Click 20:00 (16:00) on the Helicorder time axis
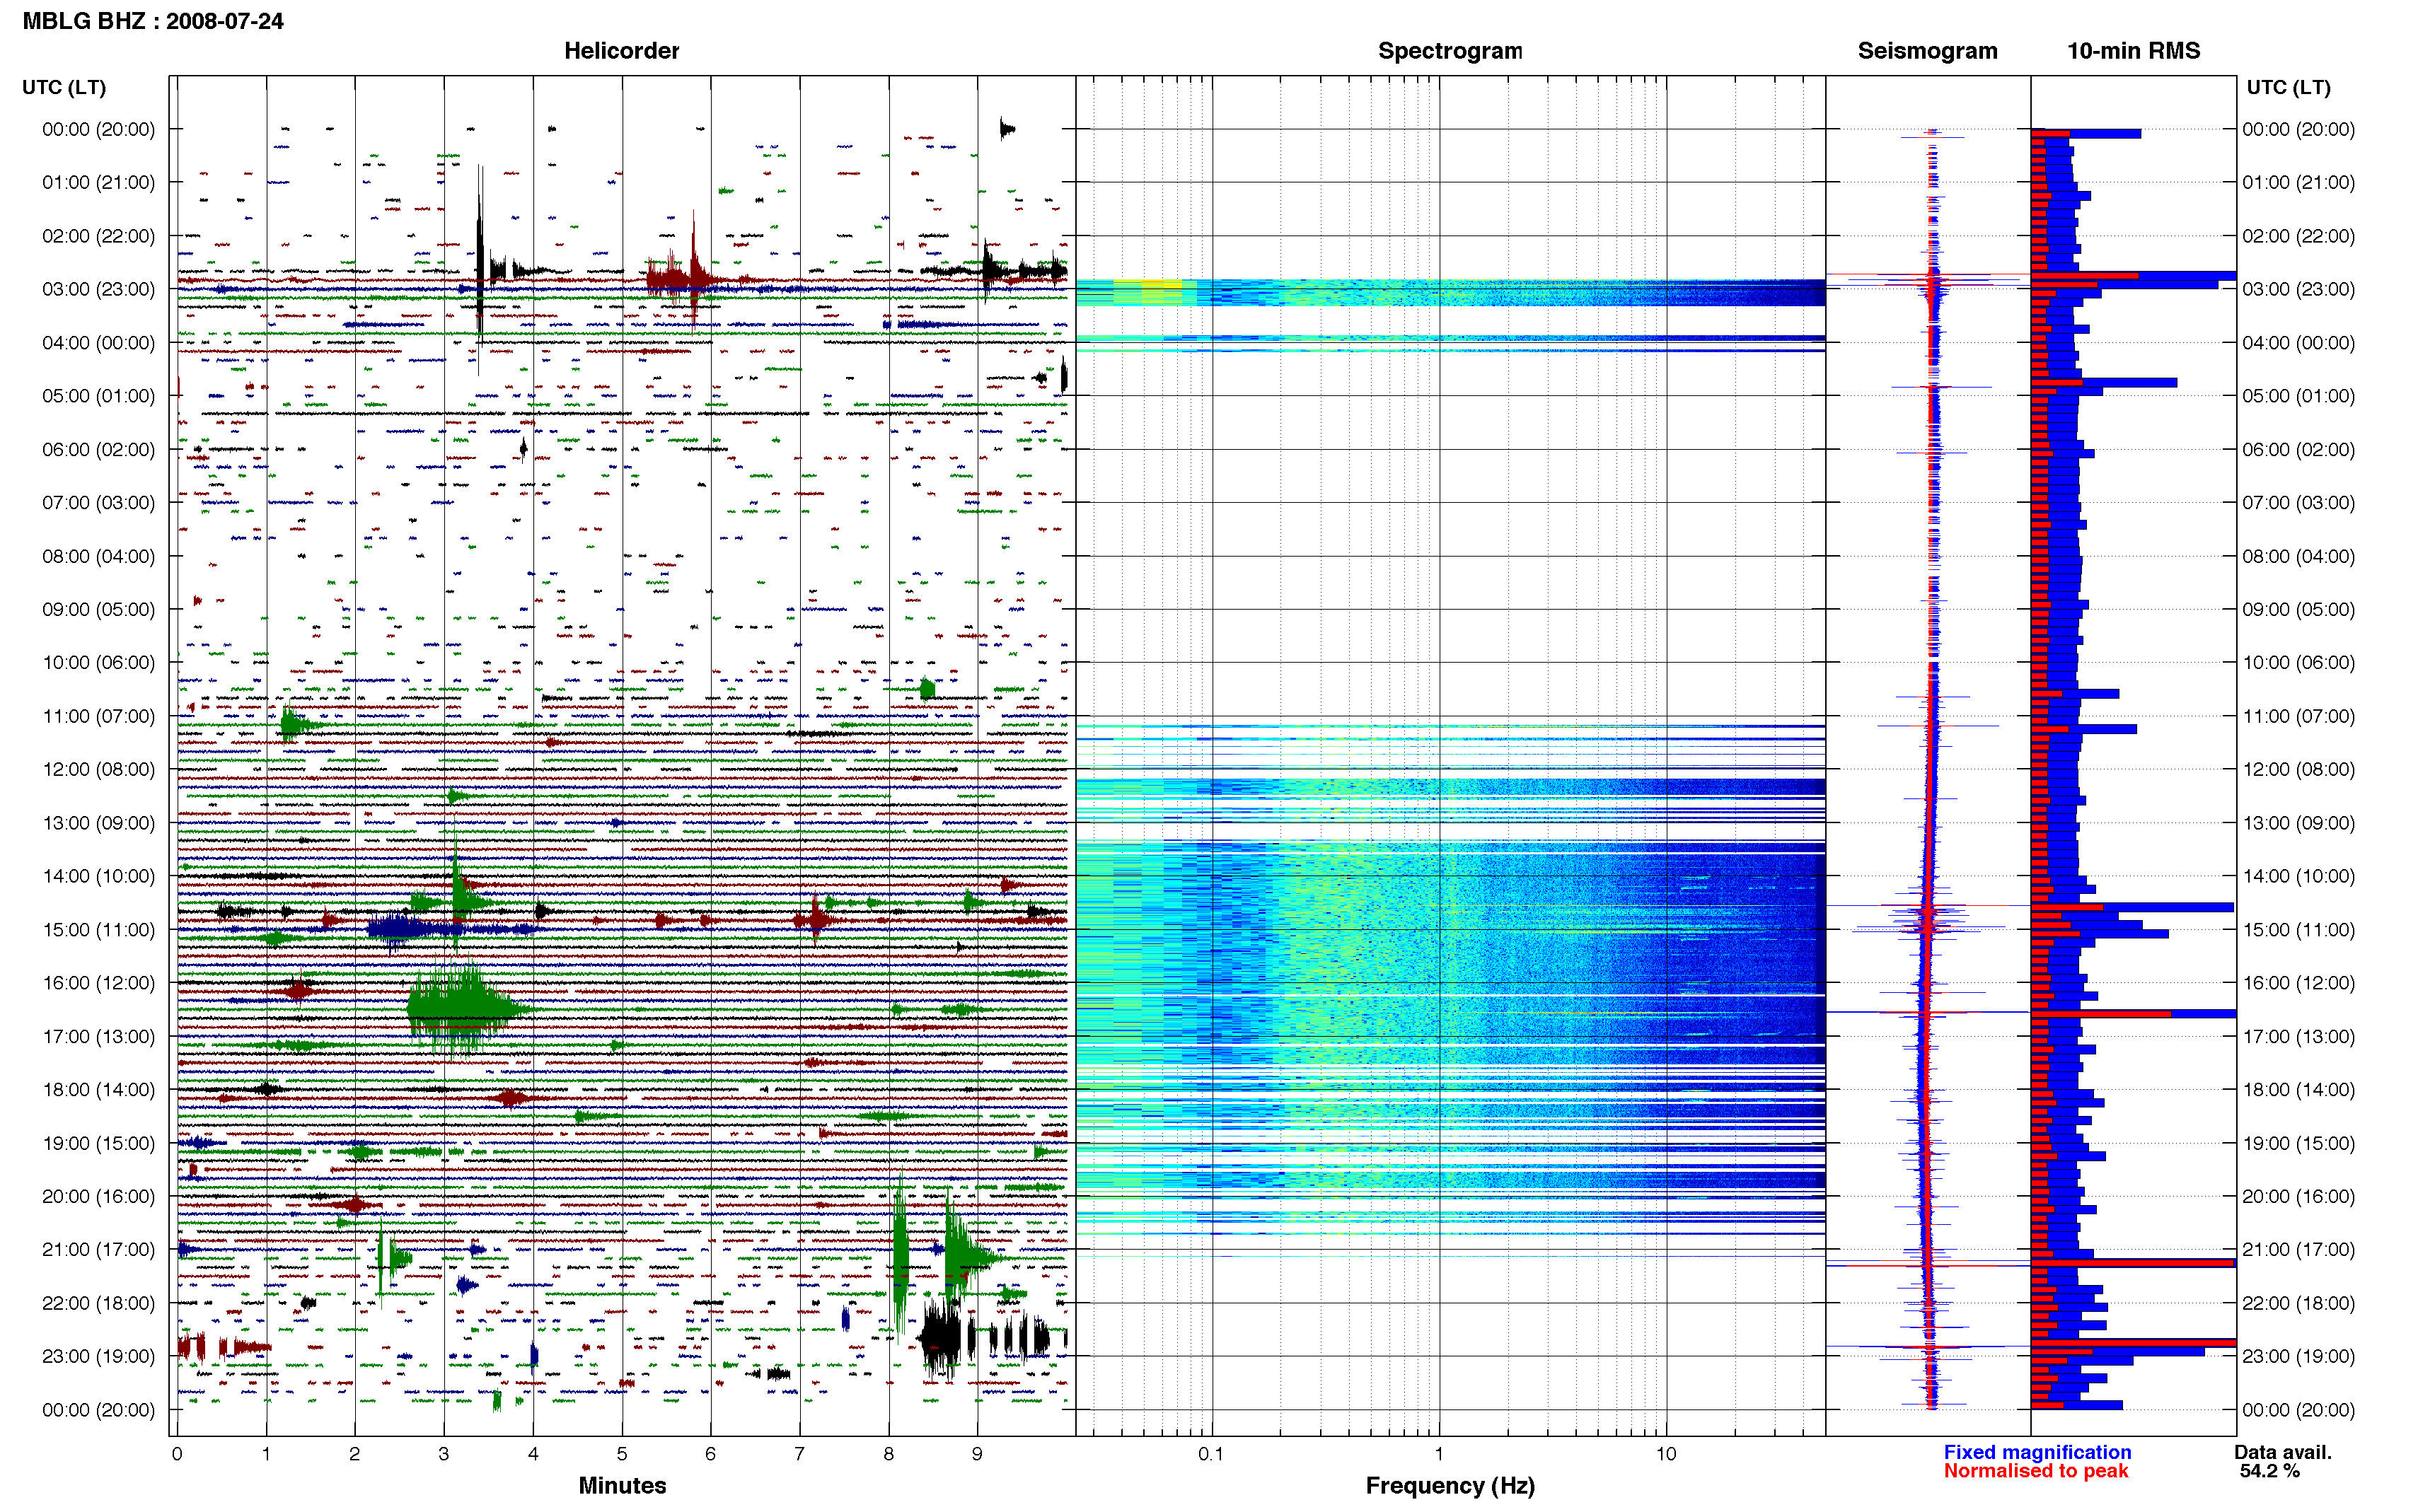 point(99,1196)
